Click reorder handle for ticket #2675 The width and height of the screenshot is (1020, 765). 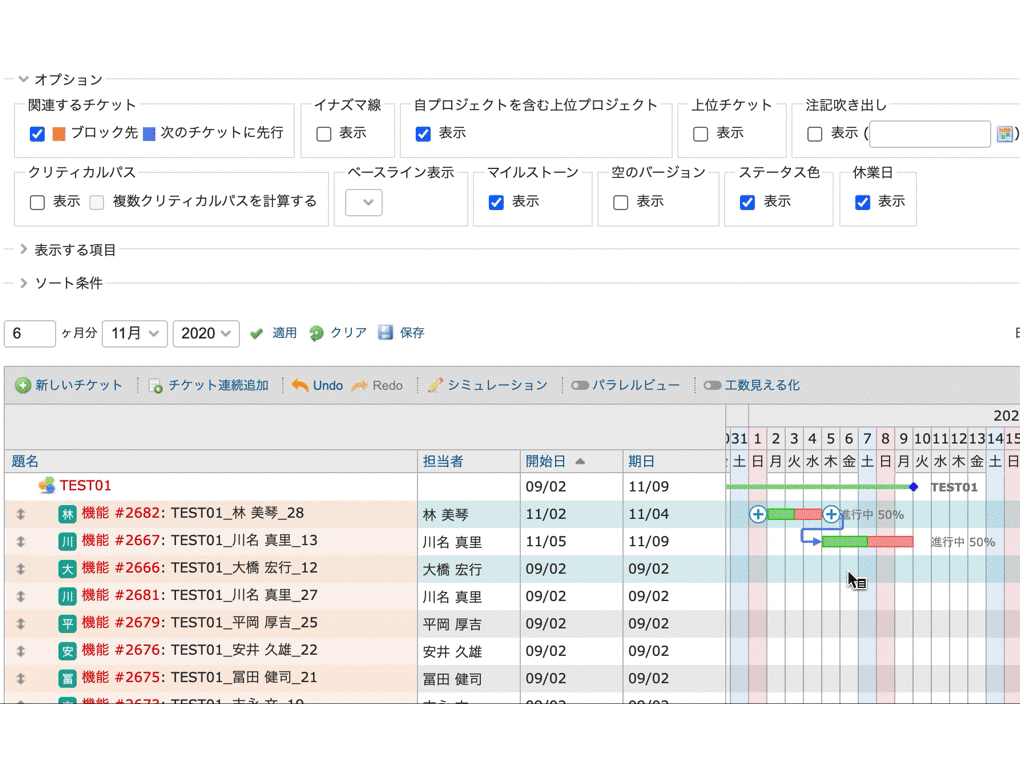(21, 678)
